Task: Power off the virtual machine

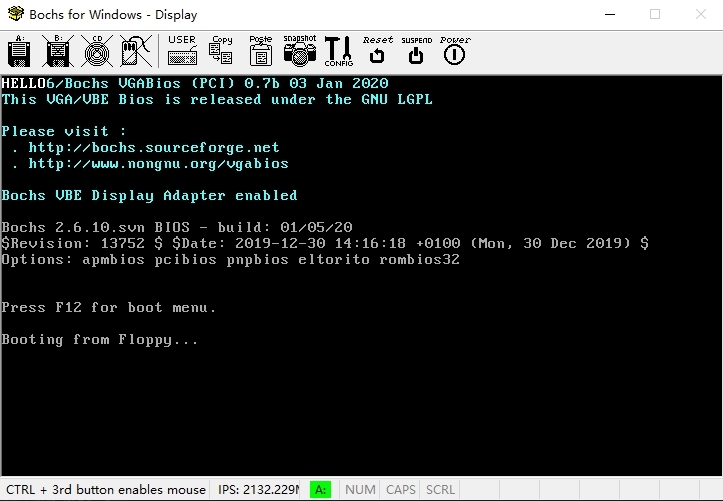Action: coord(455,51)
